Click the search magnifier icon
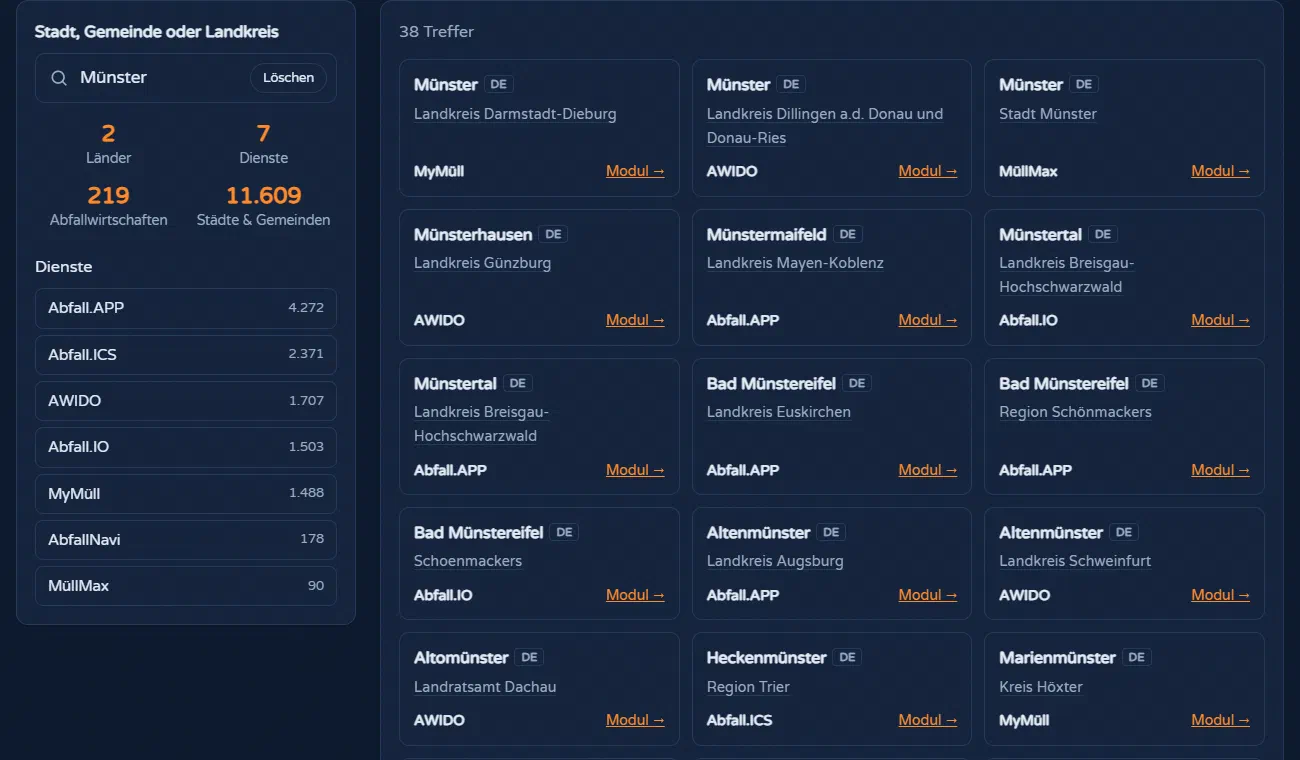Image resolution: width=1300 pixels, height=760 pixels. [60, 78]
